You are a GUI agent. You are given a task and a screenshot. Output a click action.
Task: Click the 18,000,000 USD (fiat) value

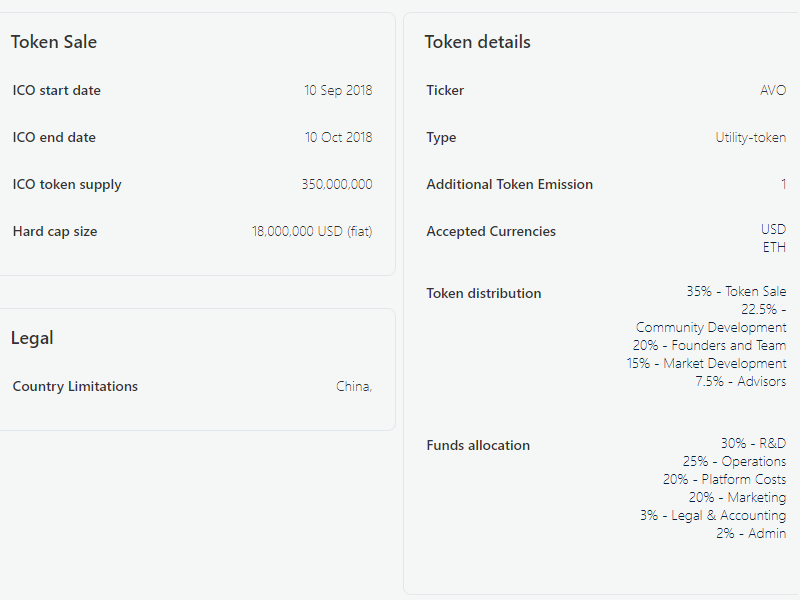[311, 231]
